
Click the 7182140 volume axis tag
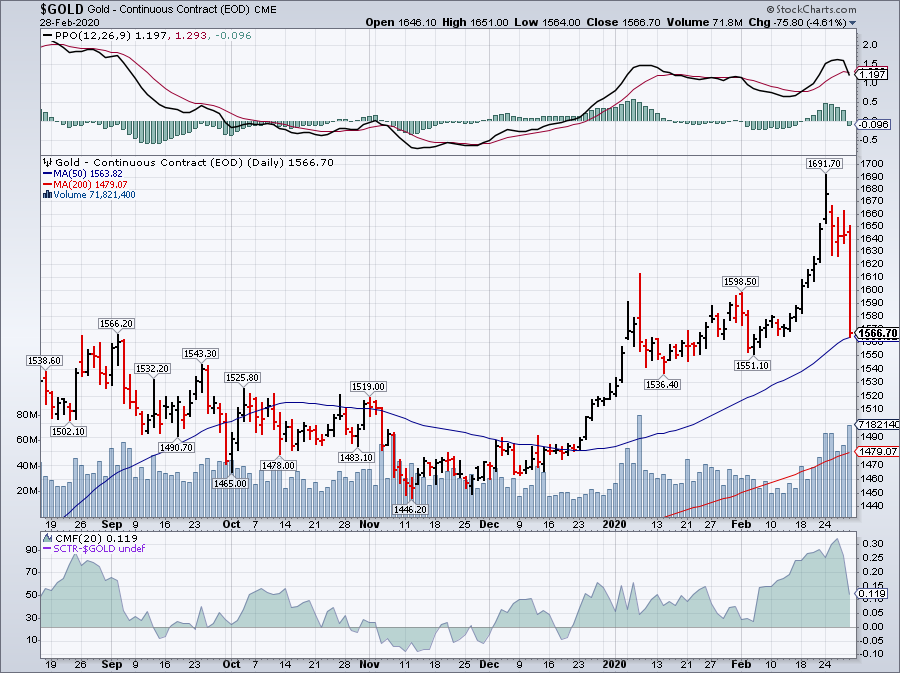coord(878,425)
